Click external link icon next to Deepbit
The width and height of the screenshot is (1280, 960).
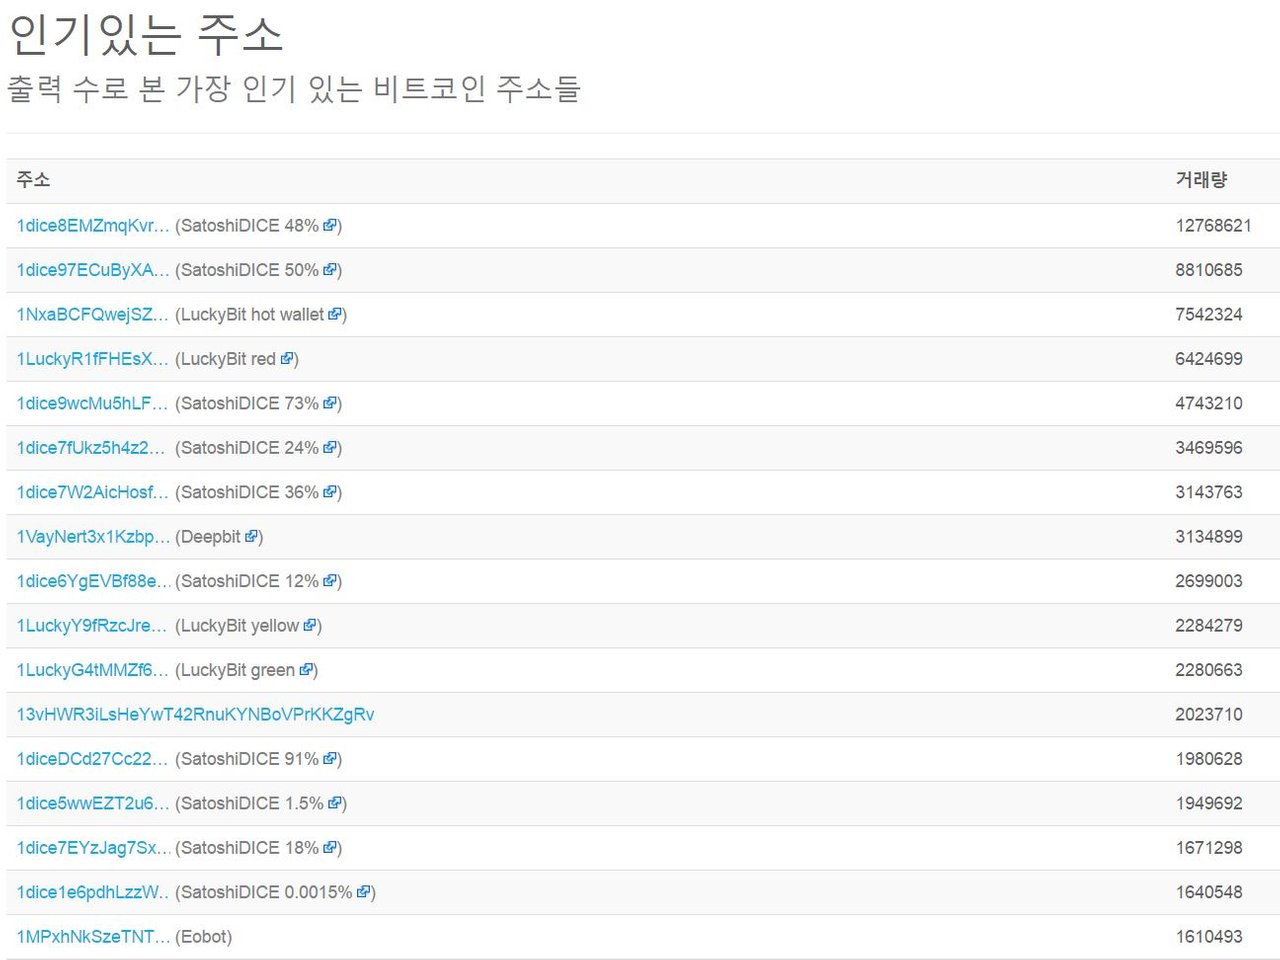[251, 537]
